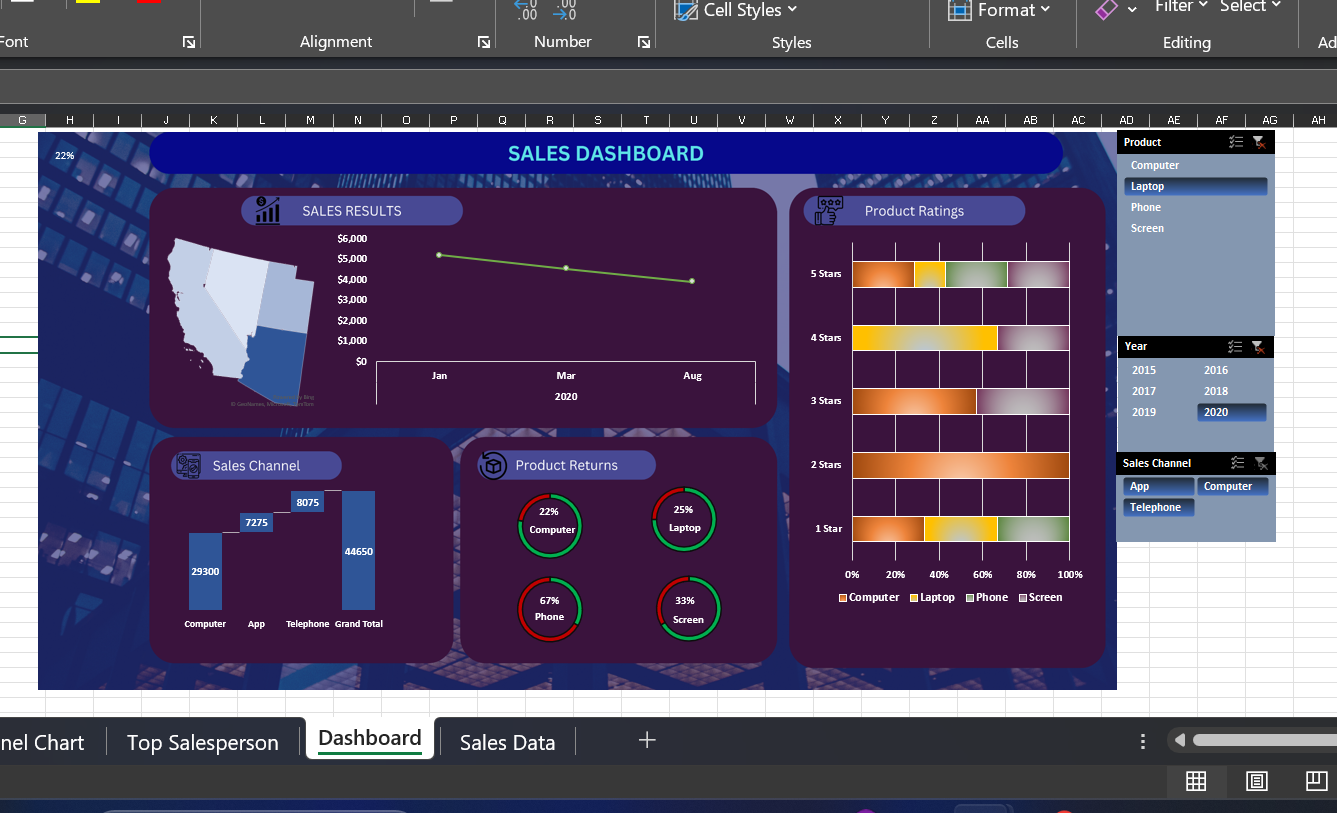Select column header AA
The image size is (1337, 813).
tap(982, 121)
